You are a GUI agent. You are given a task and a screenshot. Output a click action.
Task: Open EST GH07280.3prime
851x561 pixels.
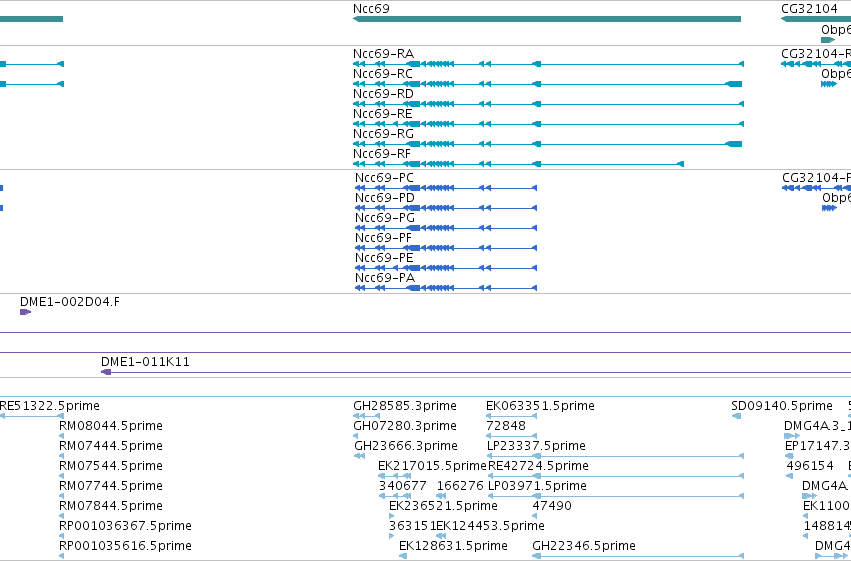(405, 426)
